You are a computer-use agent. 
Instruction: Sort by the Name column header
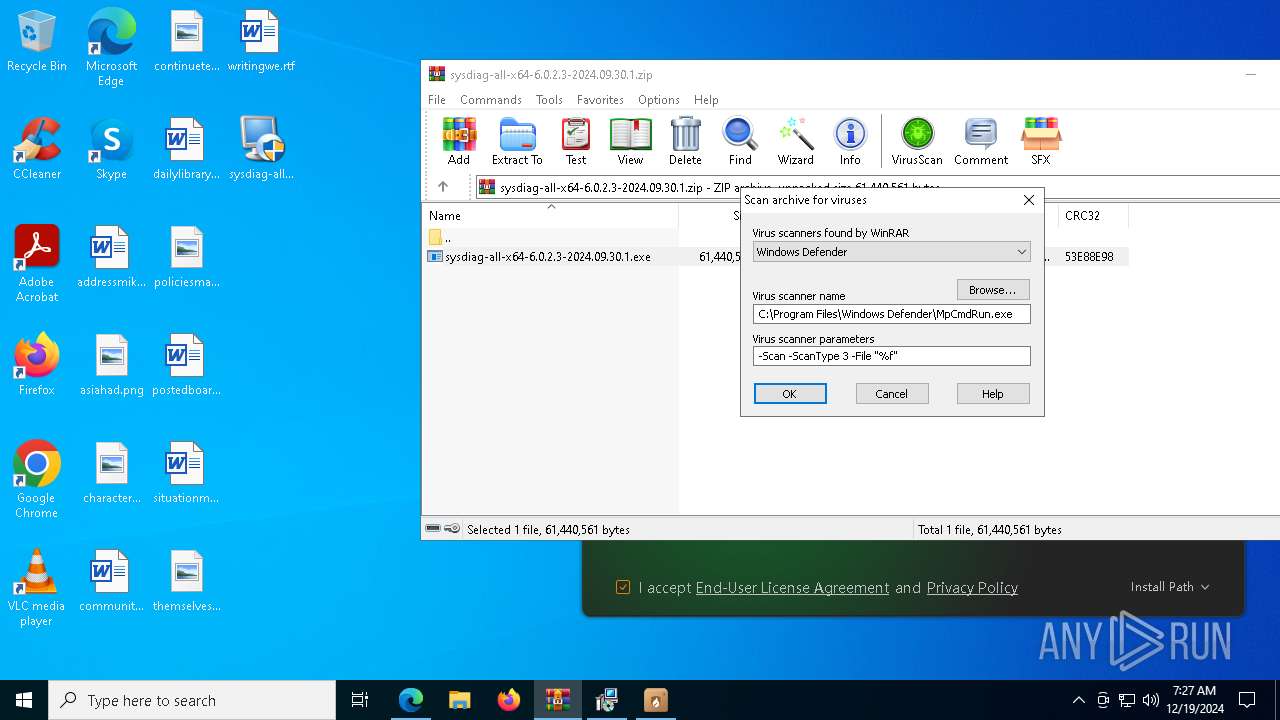coord(550,215)
